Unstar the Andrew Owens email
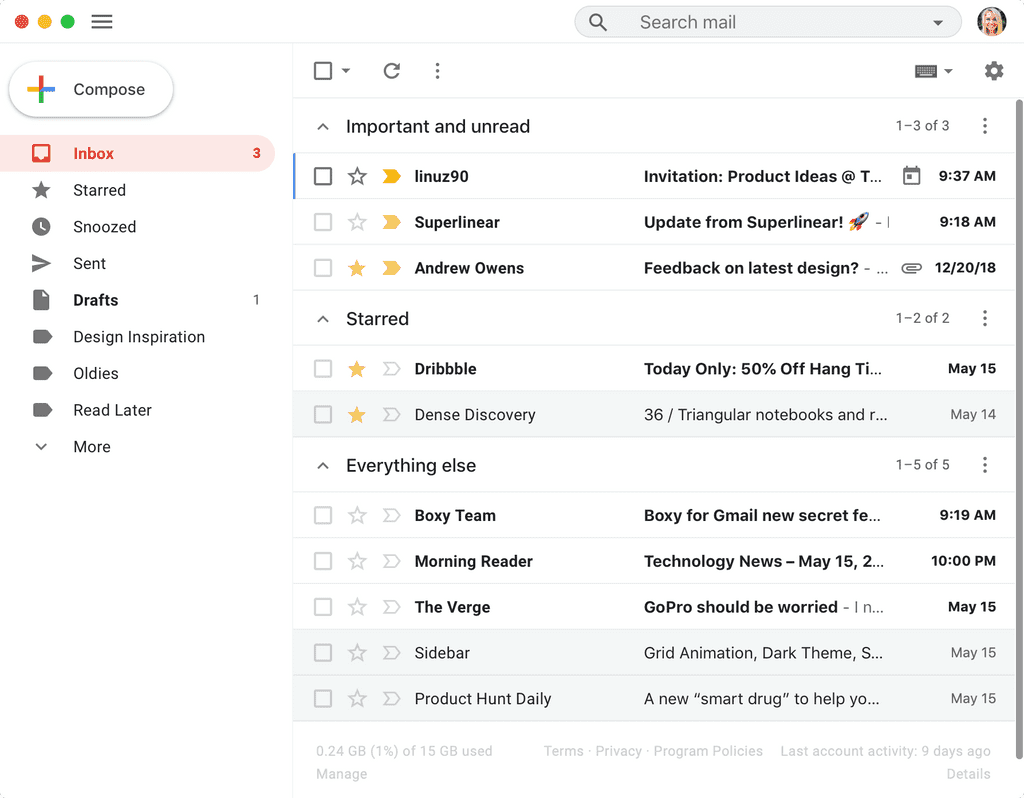1024x798 pixels. click(x=357, y=268)
